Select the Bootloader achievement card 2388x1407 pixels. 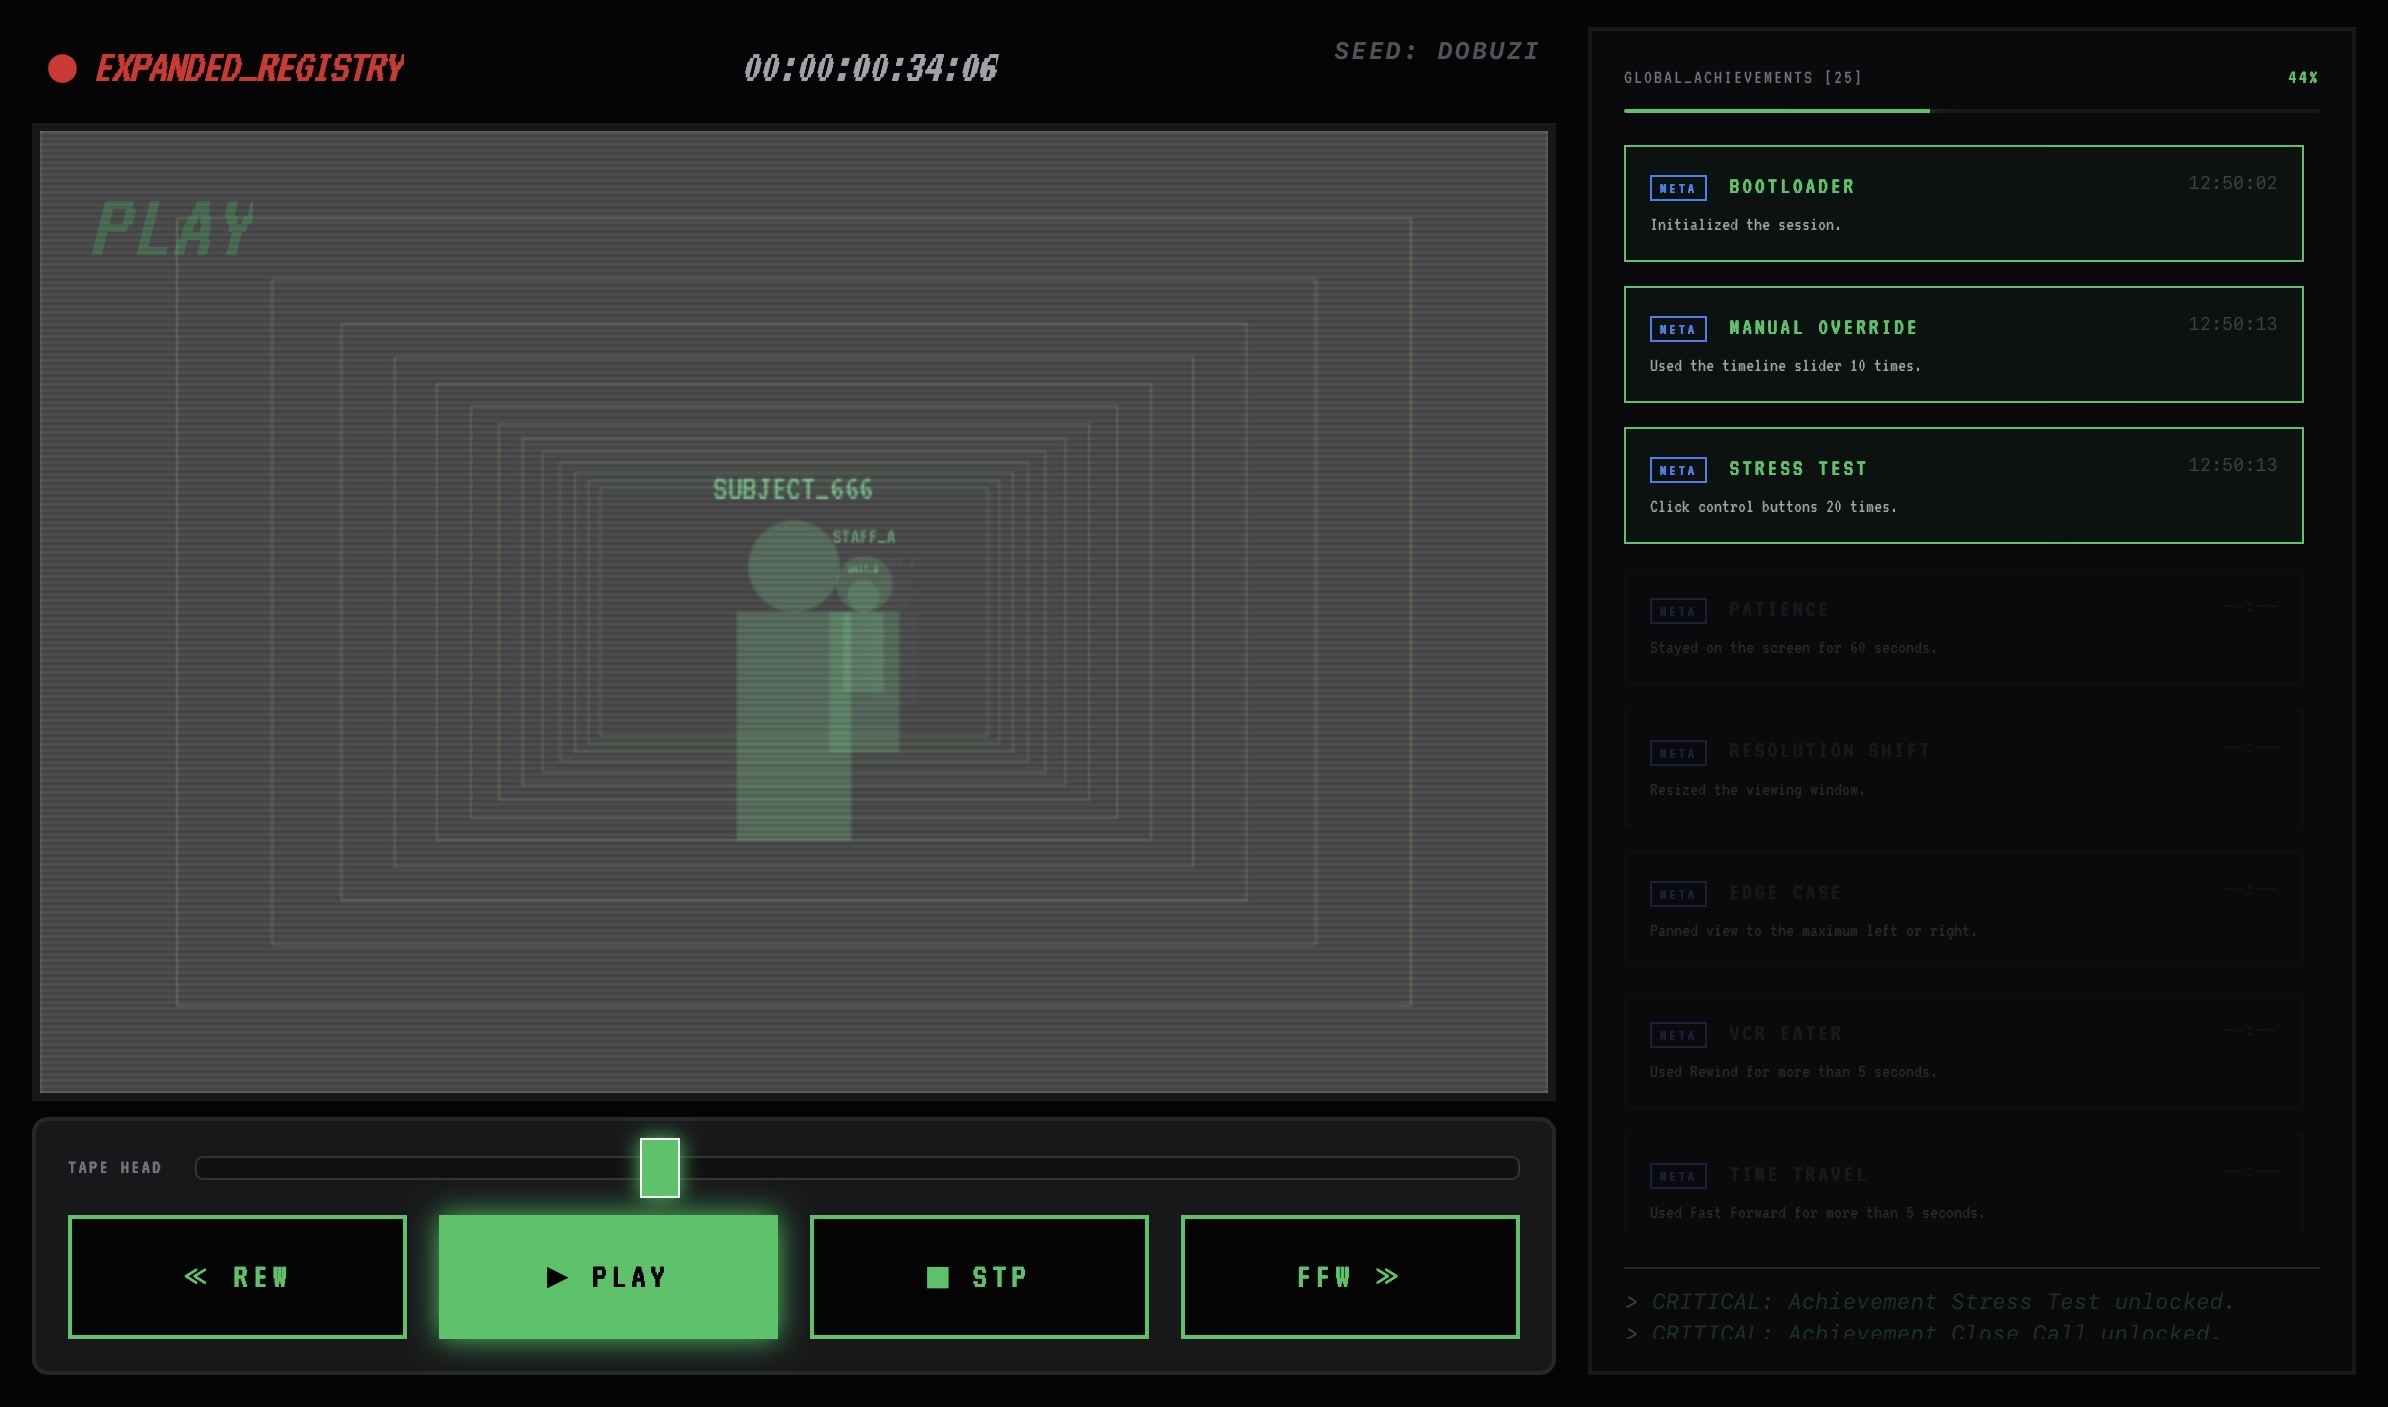[x=1962, y=204]
